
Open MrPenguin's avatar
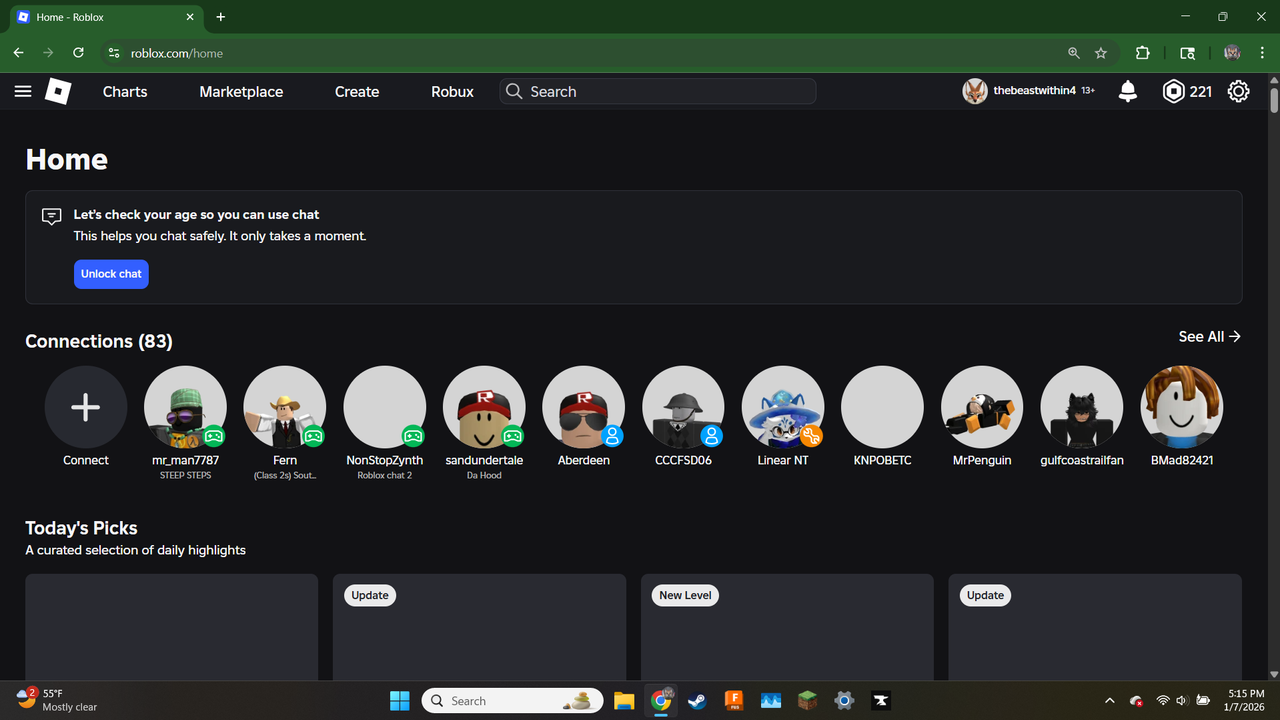point(982,407)
